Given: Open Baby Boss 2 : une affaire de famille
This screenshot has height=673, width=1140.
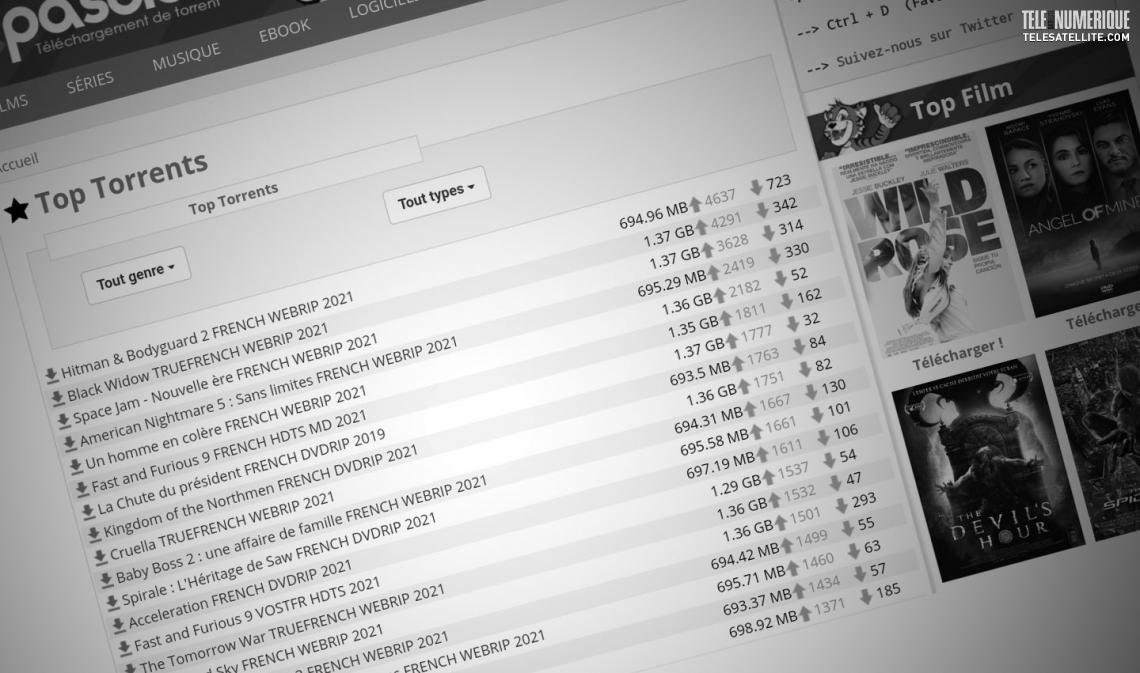Looking at the screenshot, I should point(301,530).
